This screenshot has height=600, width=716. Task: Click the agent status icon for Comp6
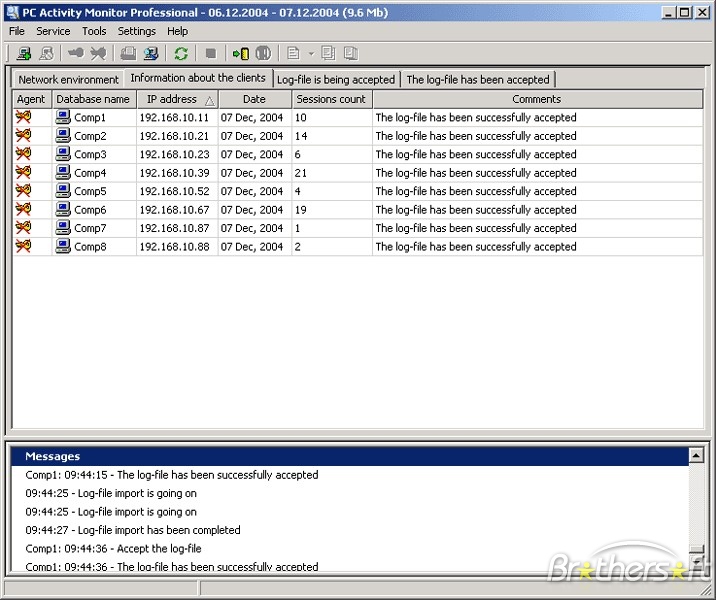pyautogui.click(x=23, y=209)
